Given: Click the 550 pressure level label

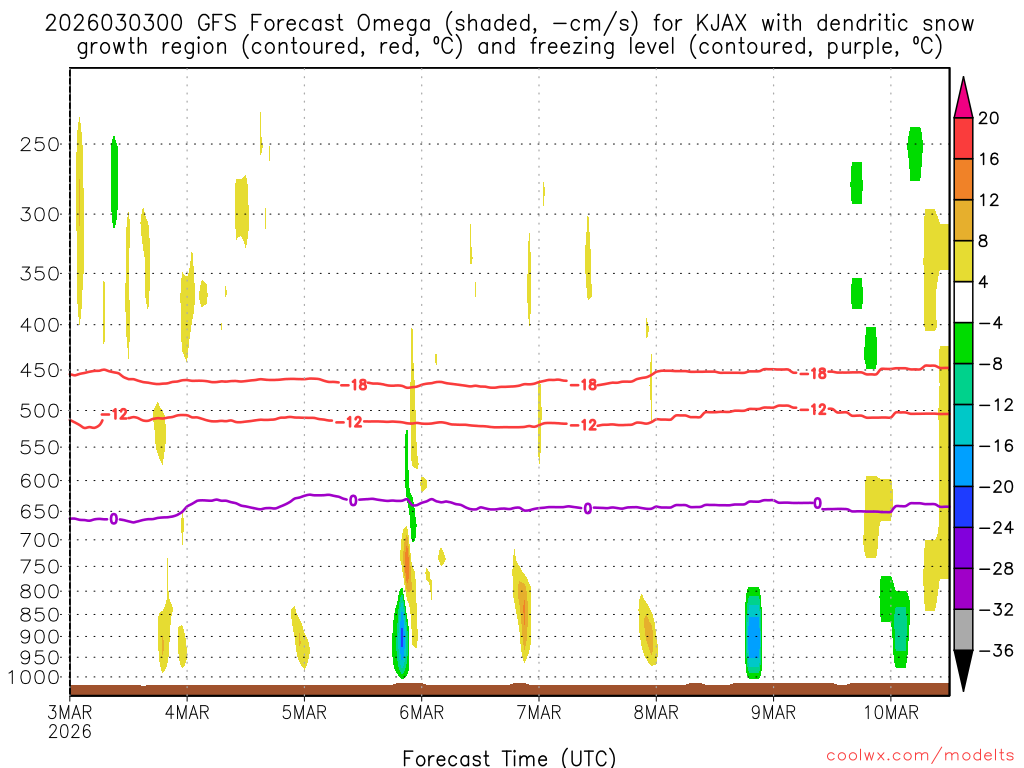Looking at the screenshot, I should [x=40, y=447].
